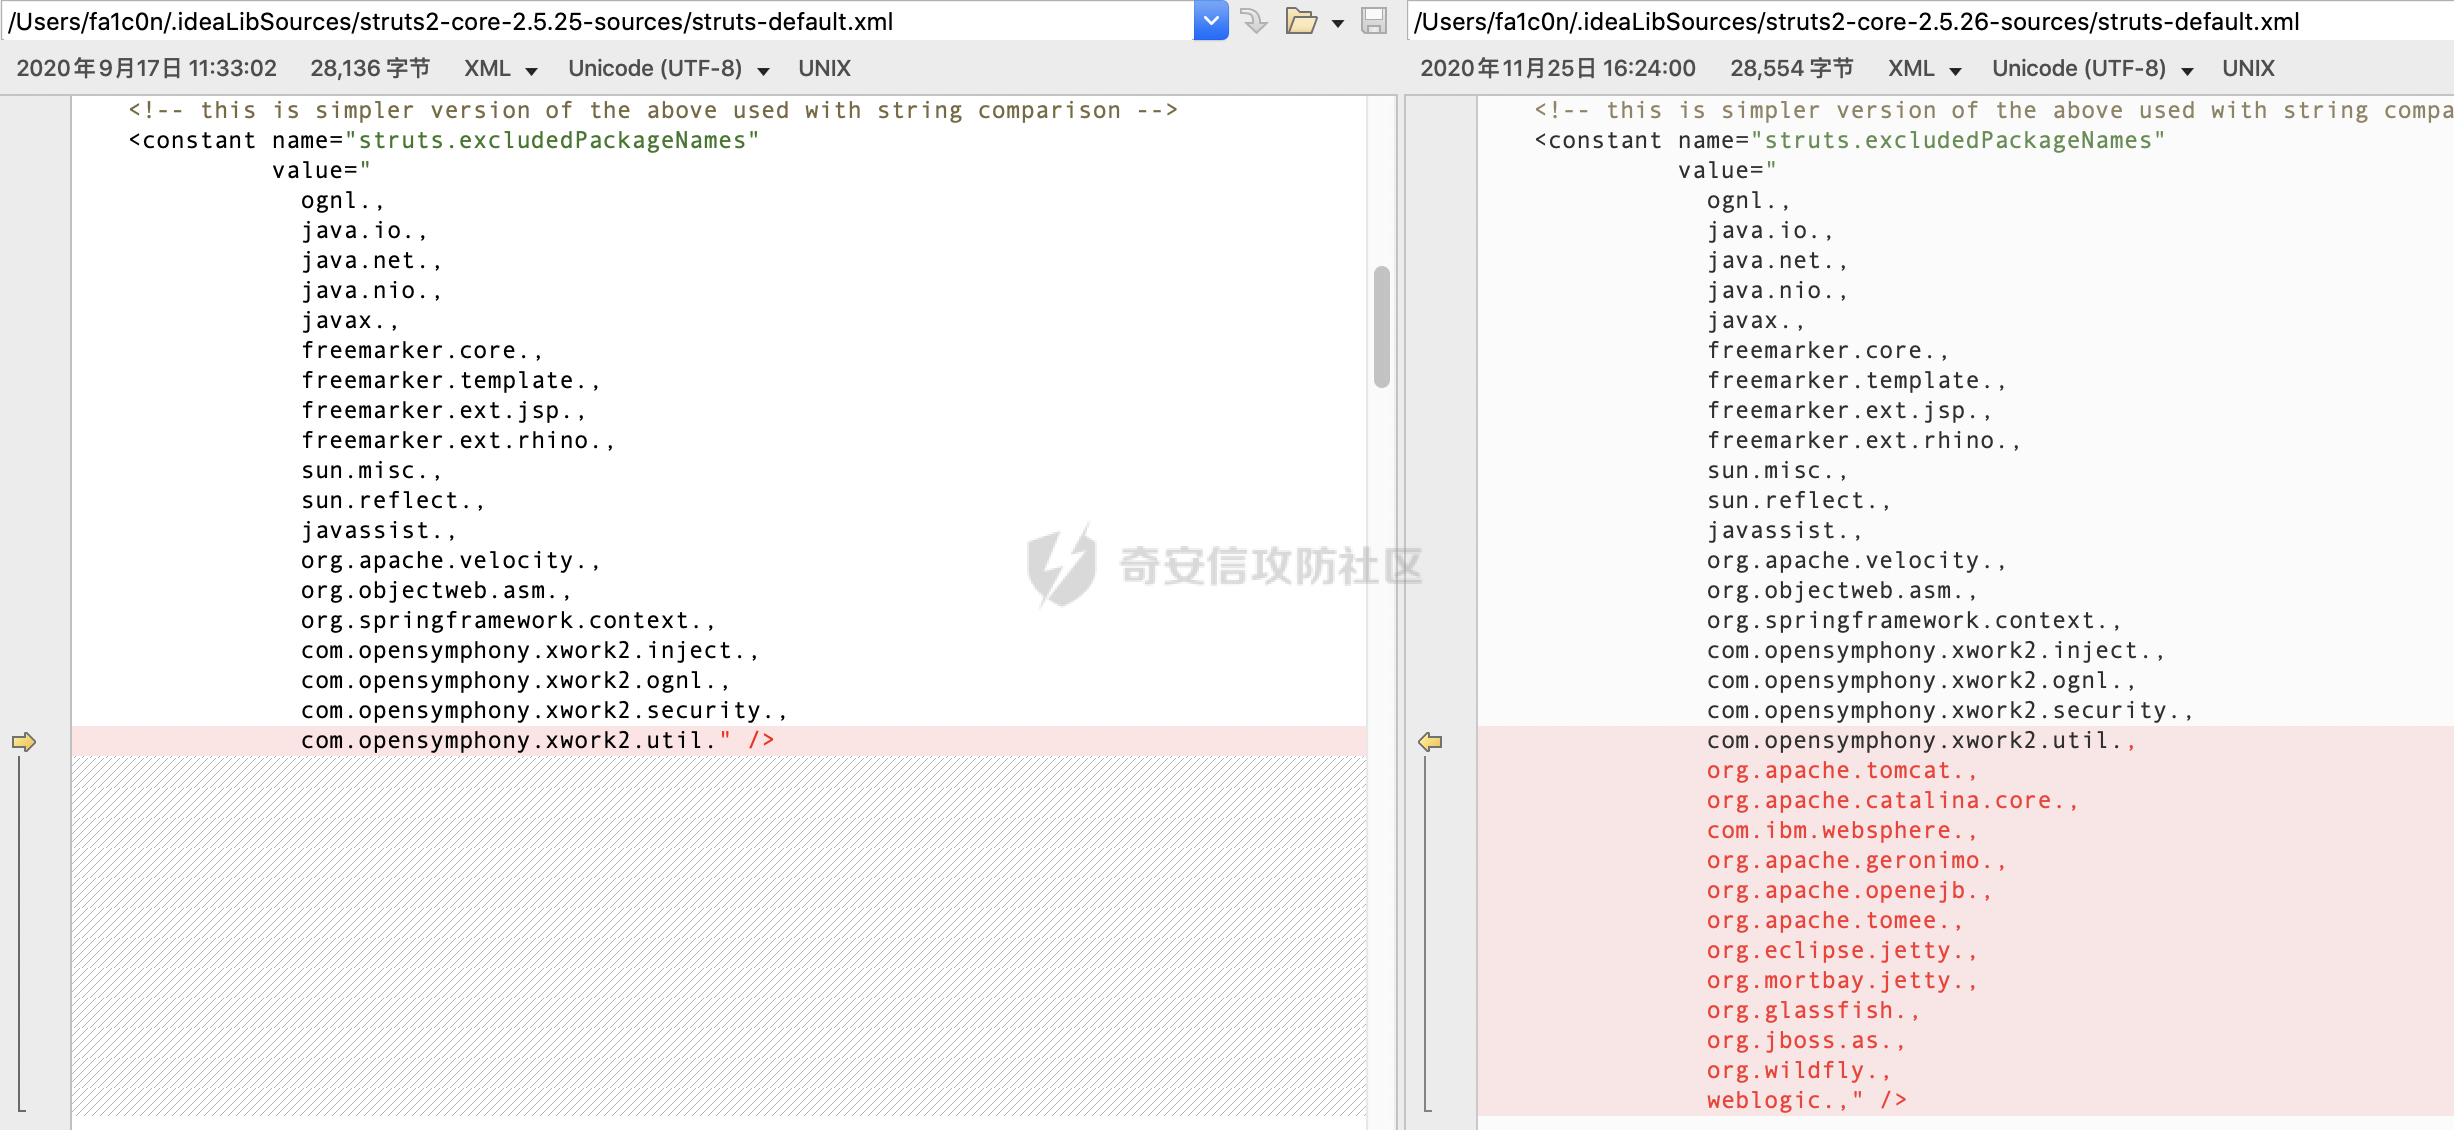The image size is (2454, 1130).
Task: Click right line 'org.wildfly.,'
Action: pos(1799,1071)
